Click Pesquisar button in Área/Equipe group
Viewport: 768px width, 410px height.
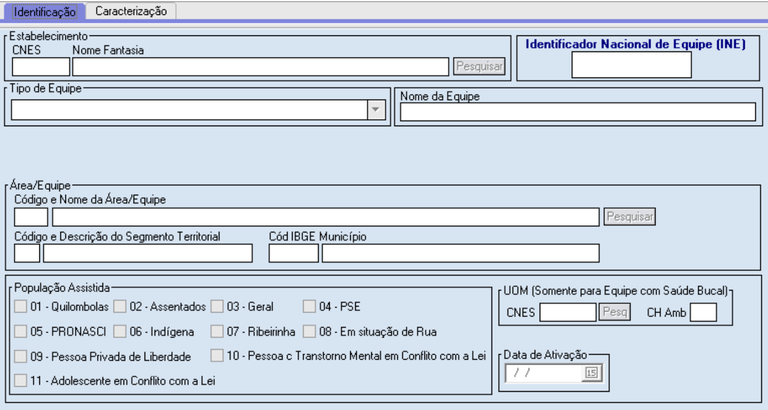click(x=629, y=217)
